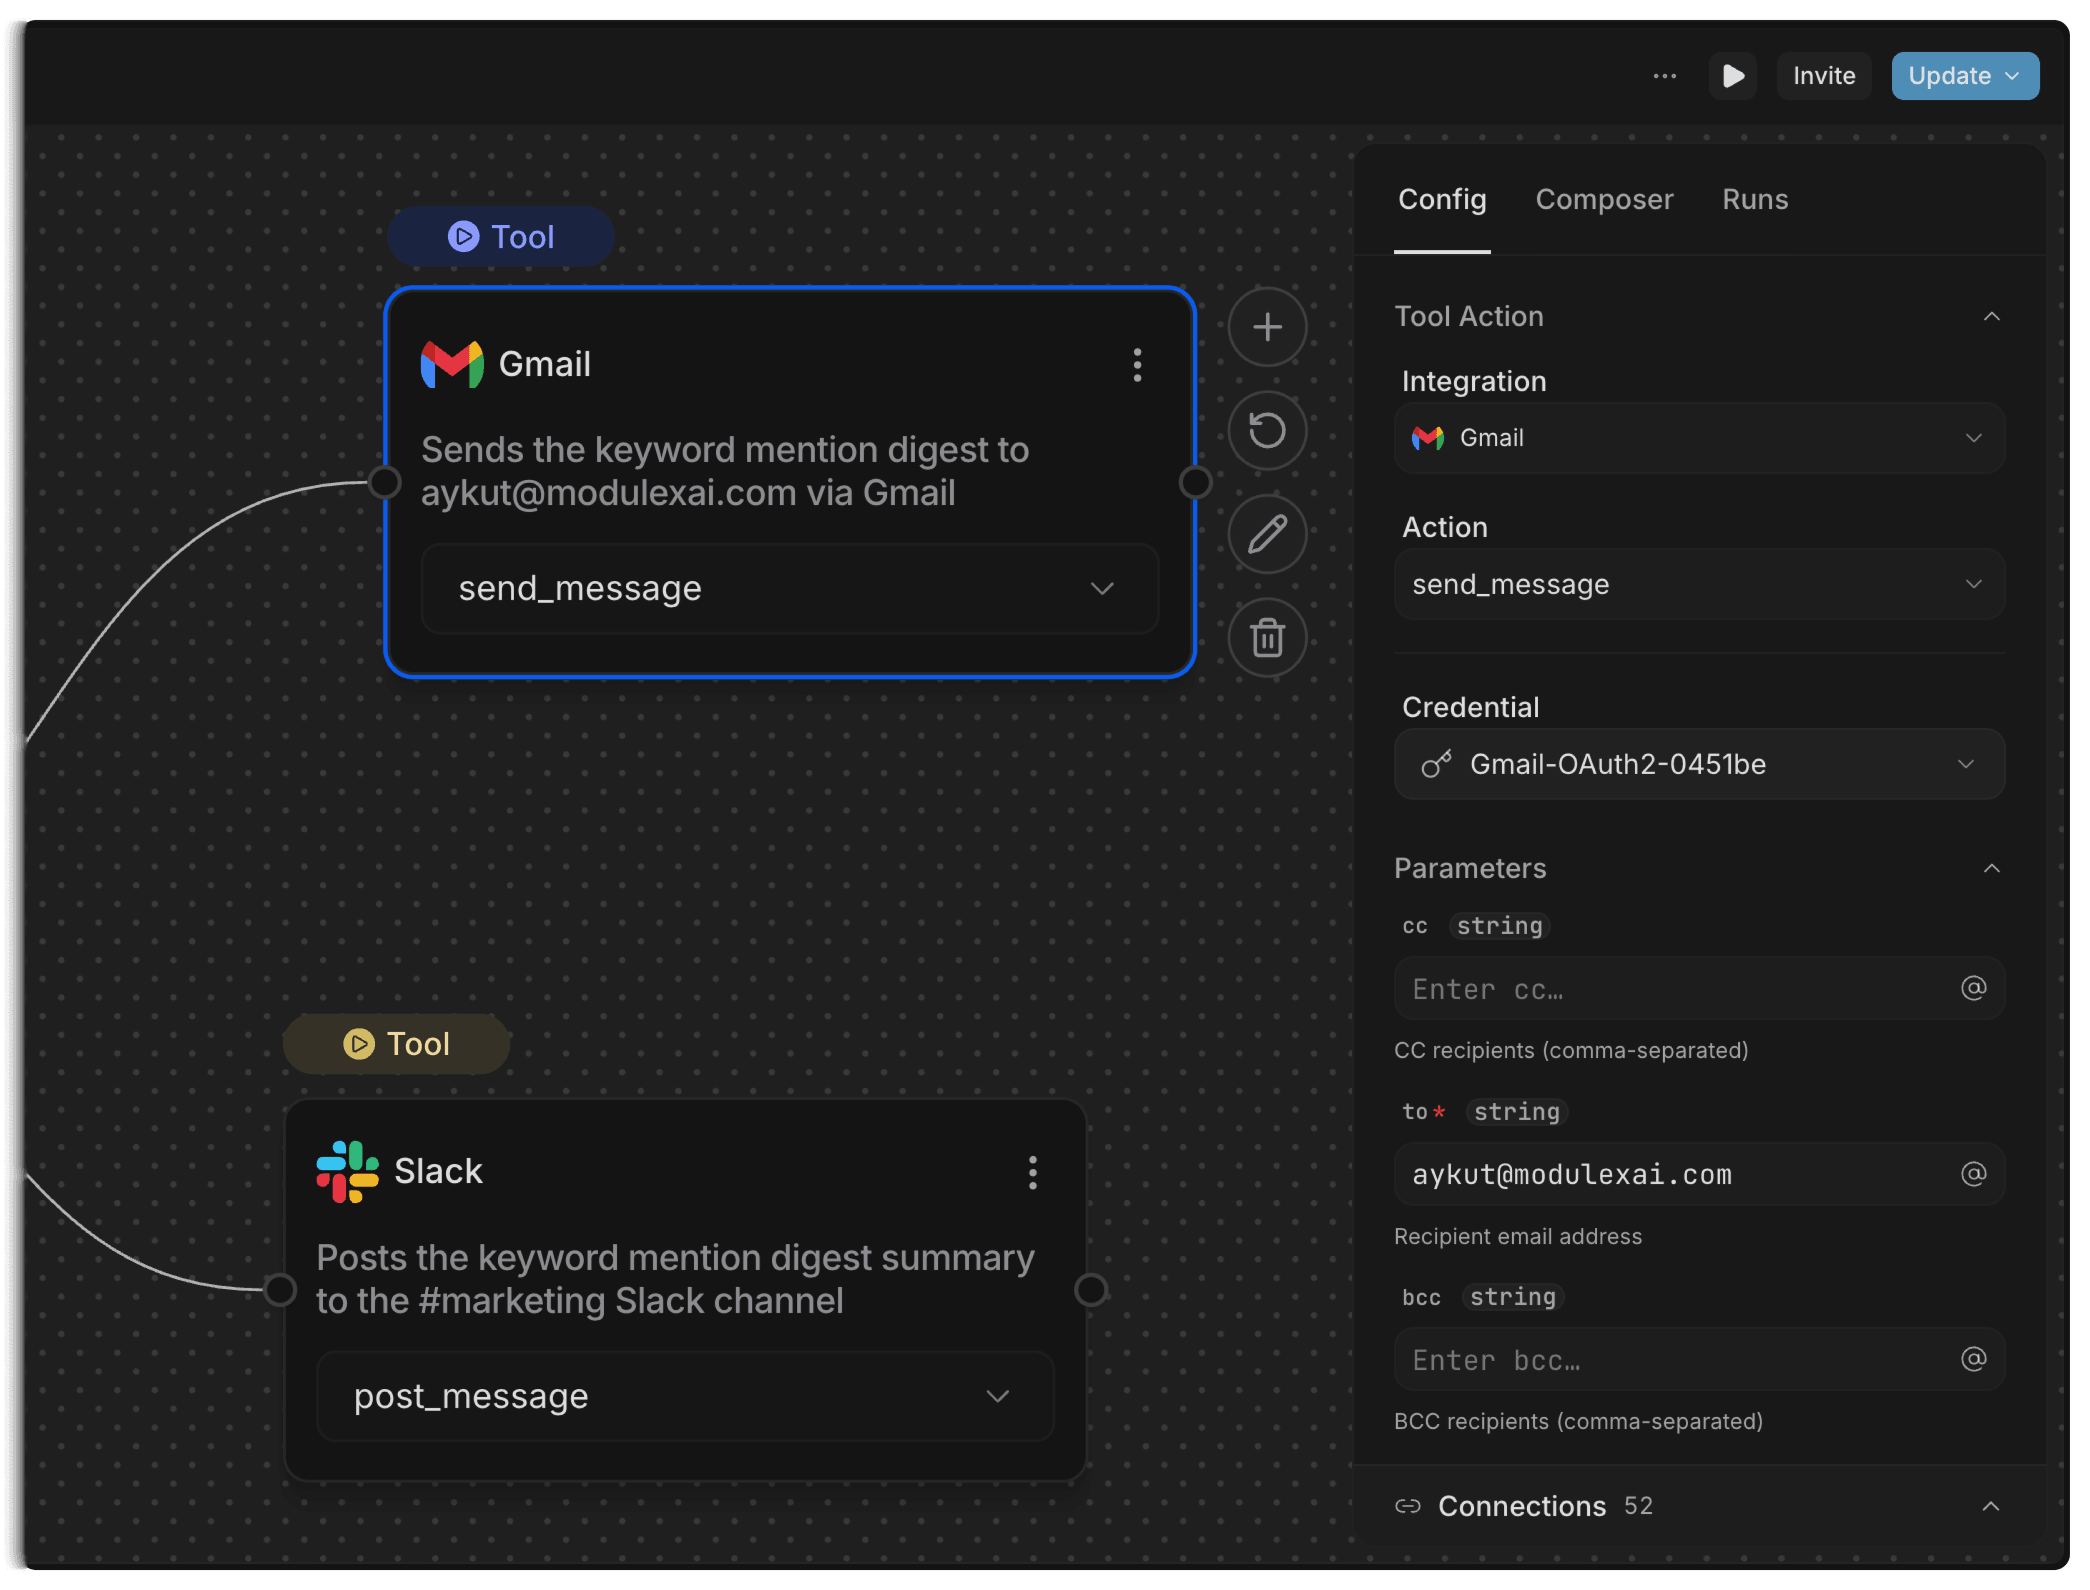Switch to the Runs tab
This screenshot has height=1590, width=2090.
click(x=1755, y=199)
